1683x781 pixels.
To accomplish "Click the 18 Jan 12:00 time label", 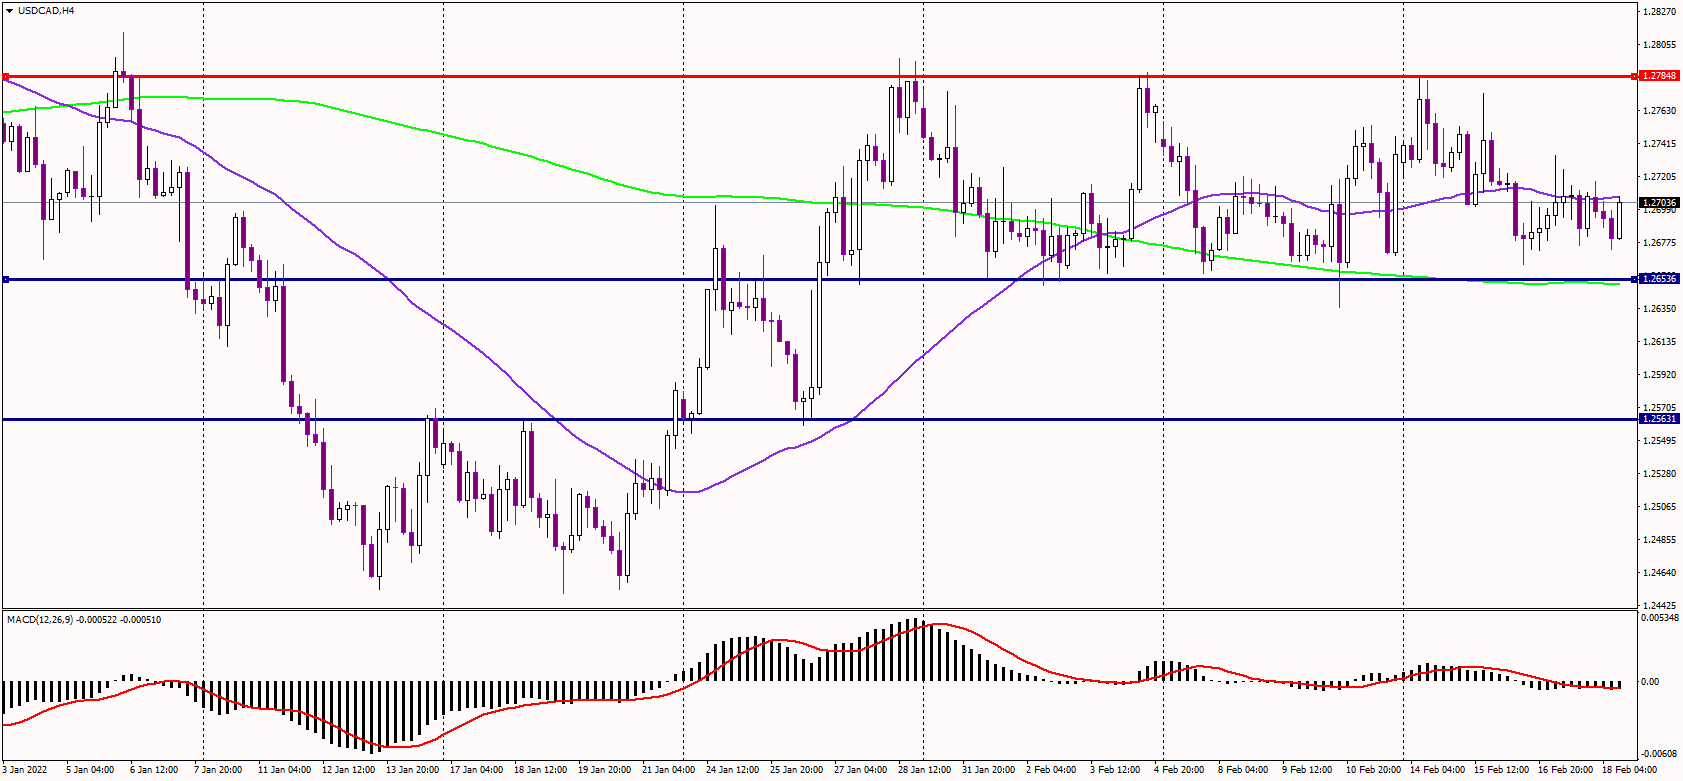I will pos(540,770).
